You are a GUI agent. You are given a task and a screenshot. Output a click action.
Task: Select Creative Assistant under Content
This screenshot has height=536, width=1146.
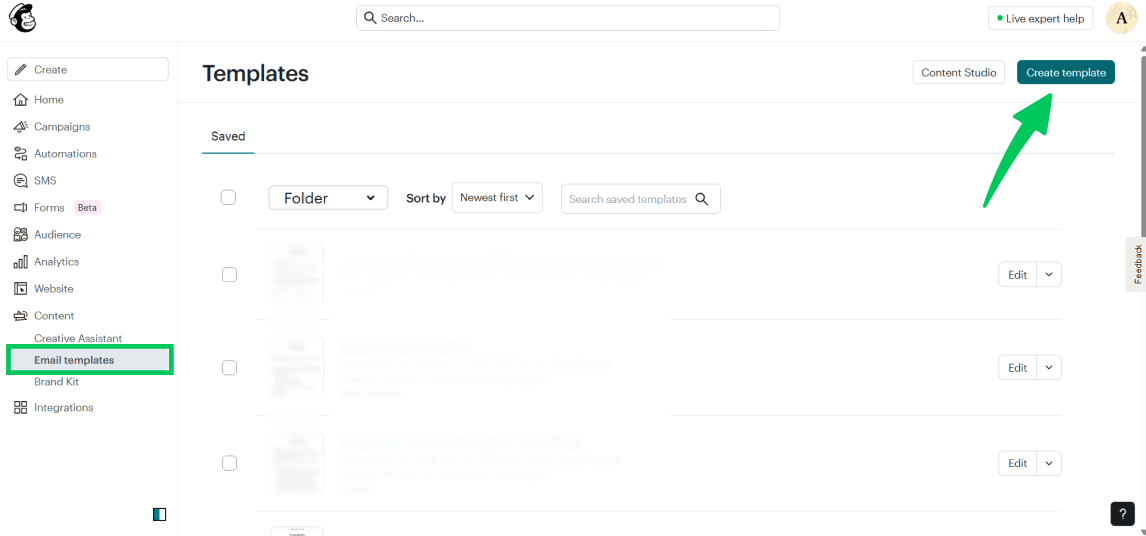pyautogui.click(x=78, y=339)
